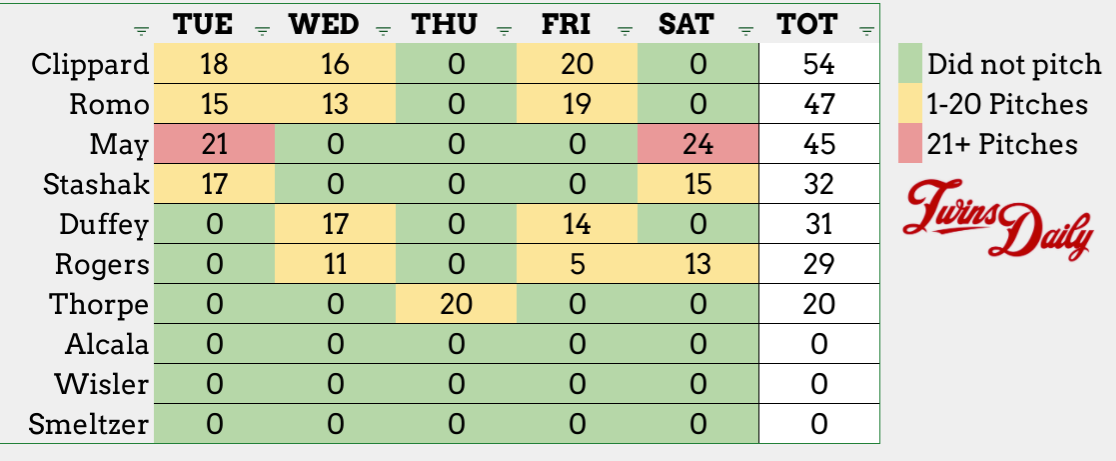Select the Clippard row label
1116x461 pixels.
tap(90, 65)
